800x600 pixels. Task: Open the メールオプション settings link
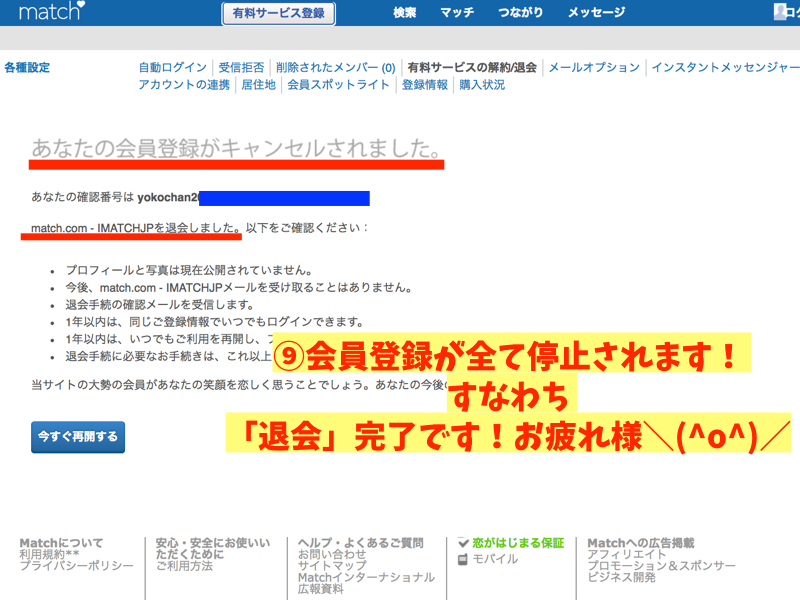[x=594, y=67]
